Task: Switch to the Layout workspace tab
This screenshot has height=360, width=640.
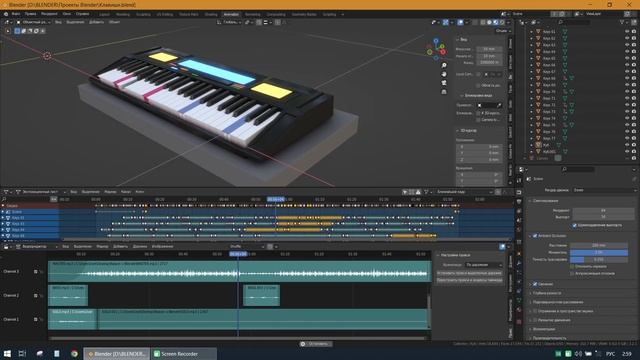Action: (104, 14)
